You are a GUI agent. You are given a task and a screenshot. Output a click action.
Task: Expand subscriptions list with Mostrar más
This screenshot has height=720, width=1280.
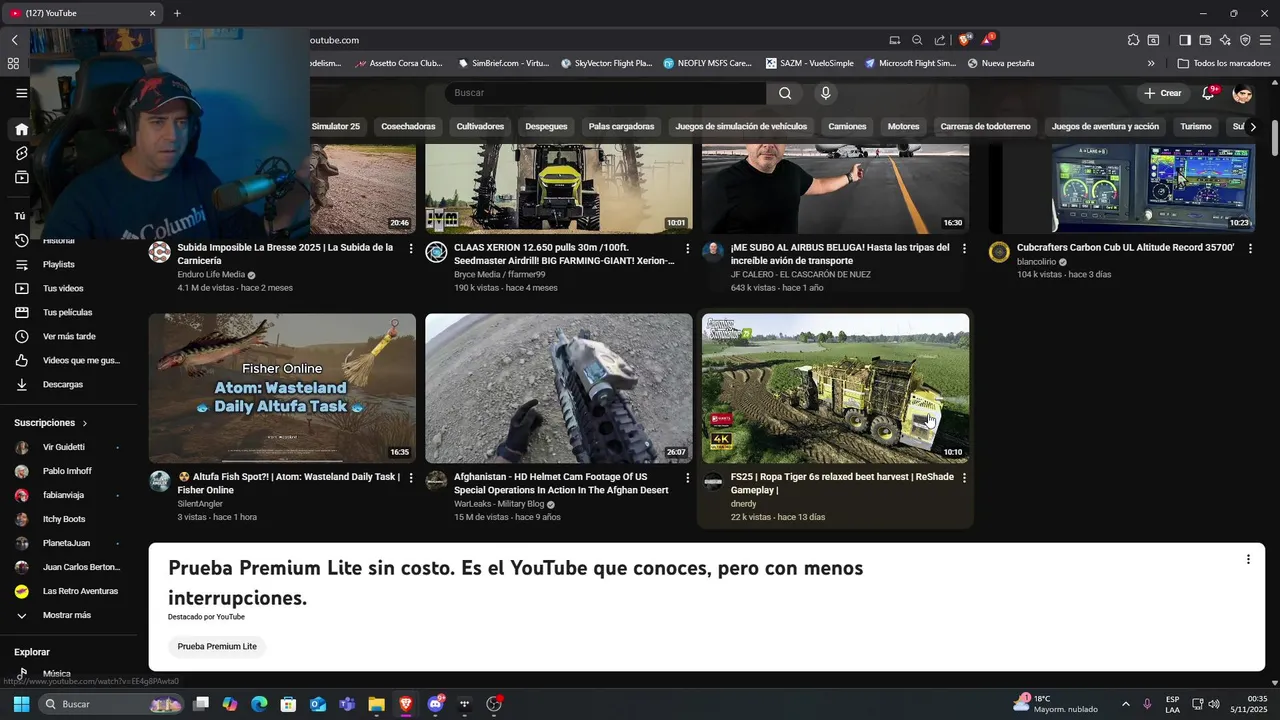pos(68,615)
